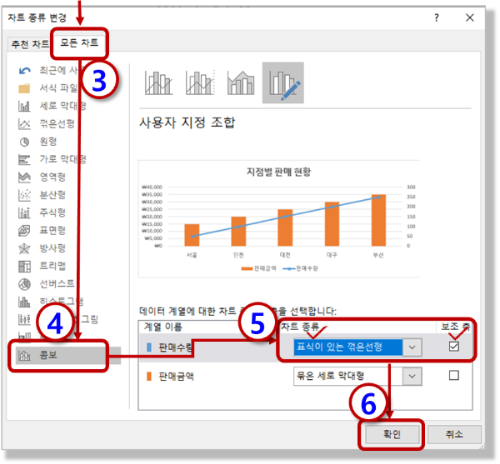Choose the Pie chart icon
Viewport: 500px width, 464px height.
tap(24, 142)
